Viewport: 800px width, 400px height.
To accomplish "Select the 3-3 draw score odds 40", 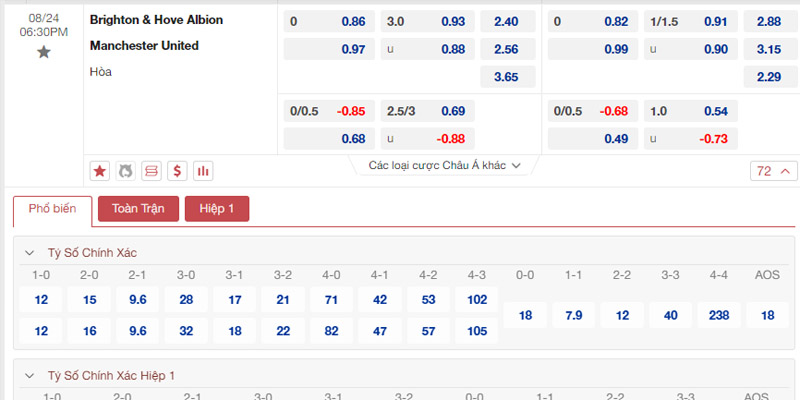I will 670,315.
